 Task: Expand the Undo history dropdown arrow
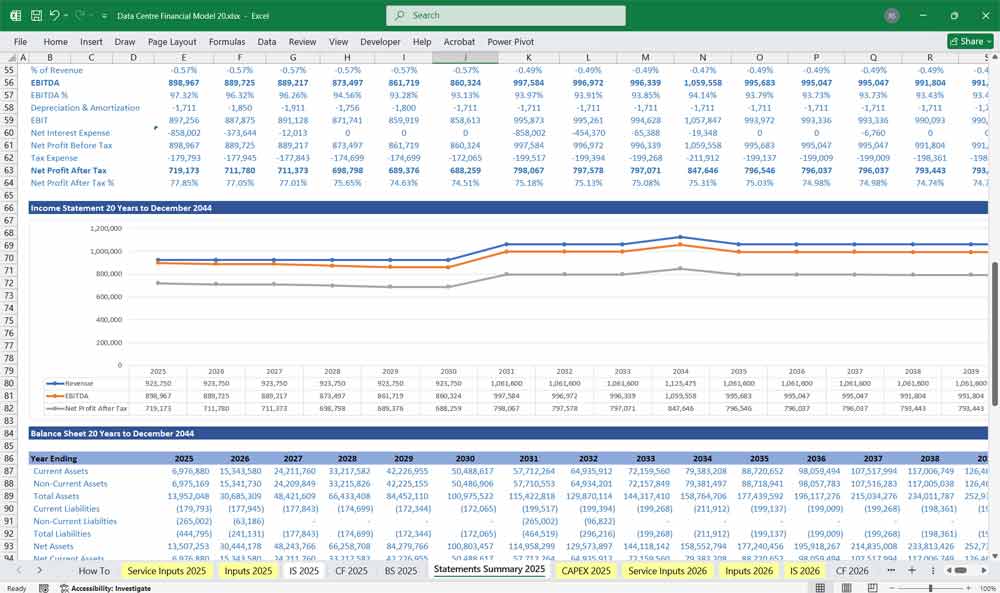(66, 15)
